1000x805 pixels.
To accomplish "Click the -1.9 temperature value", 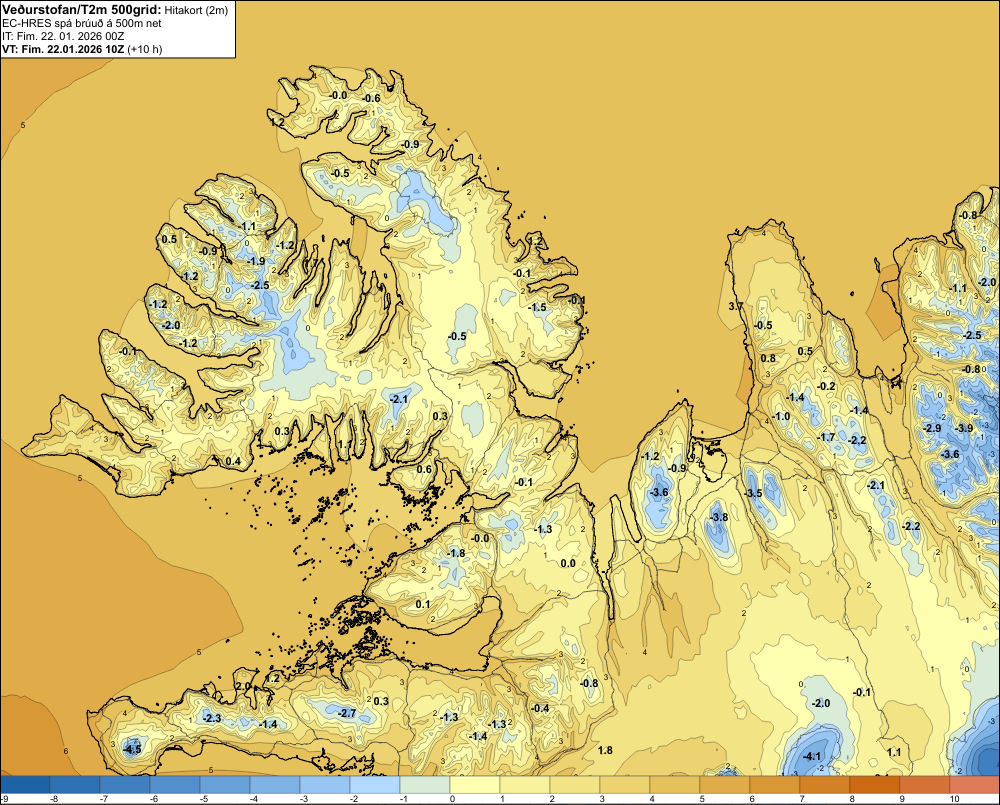I will click(x=256, y=261).
